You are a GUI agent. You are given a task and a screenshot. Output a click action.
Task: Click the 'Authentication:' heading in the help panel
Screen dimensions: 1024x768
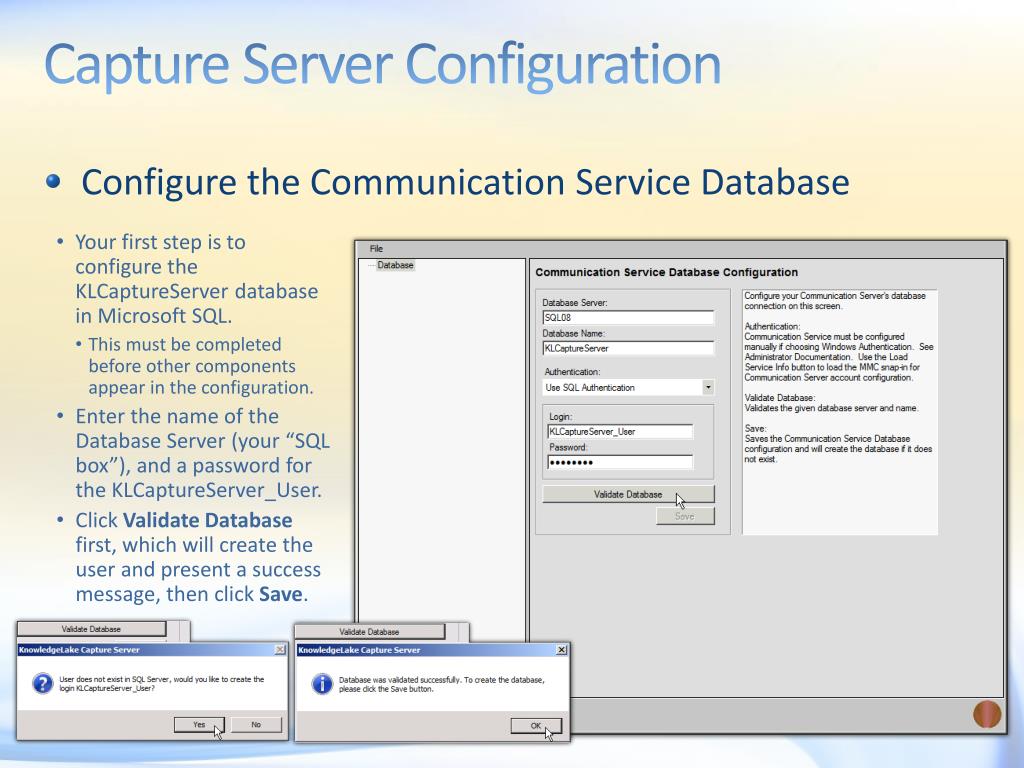point(772,327)
